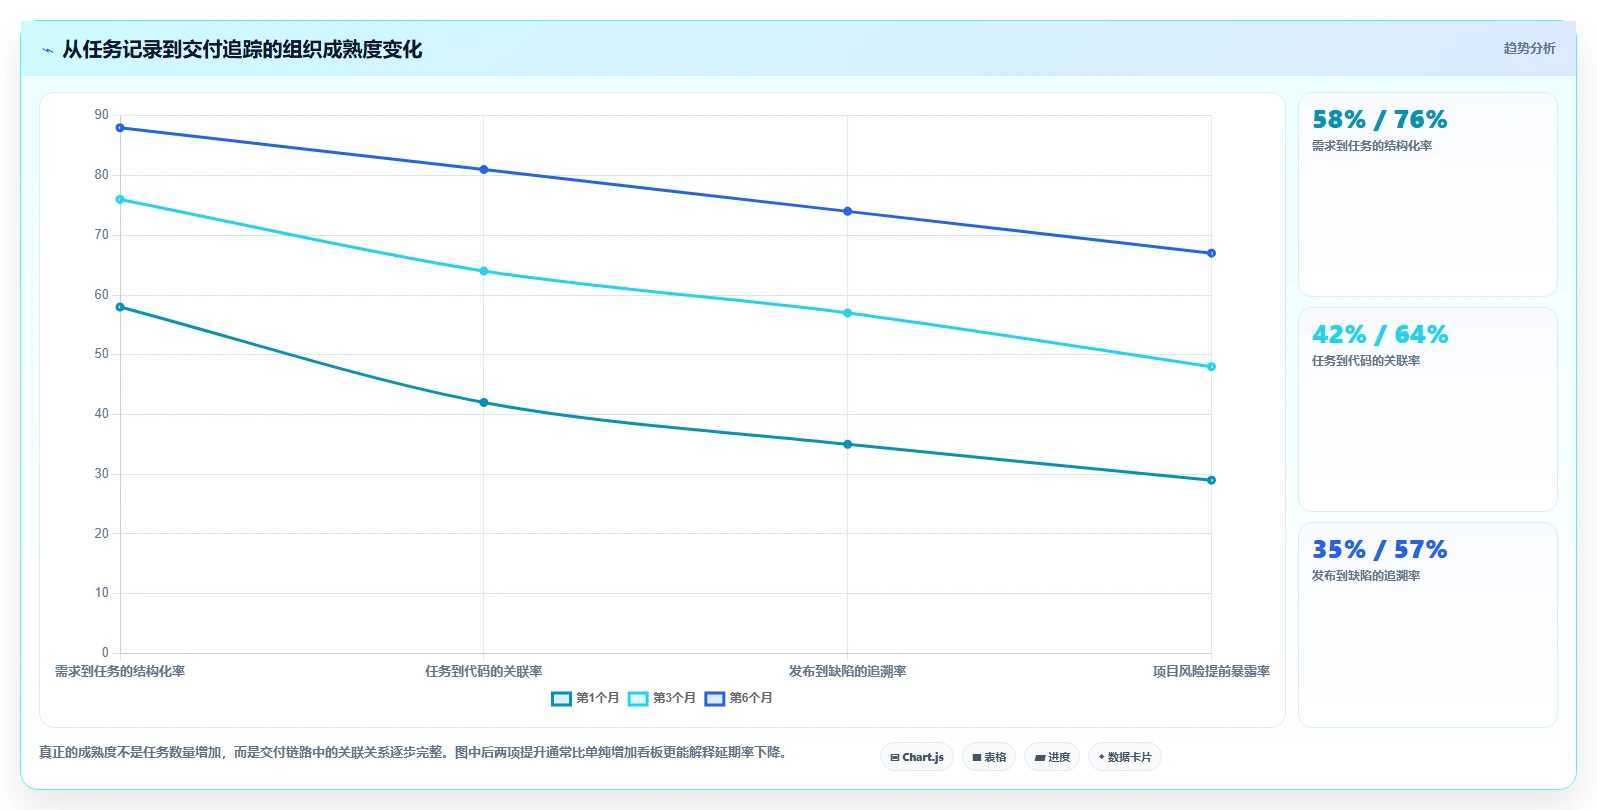Click the y-axis tick label 0
Viewport: 1597px width, 810px height.
105,653
